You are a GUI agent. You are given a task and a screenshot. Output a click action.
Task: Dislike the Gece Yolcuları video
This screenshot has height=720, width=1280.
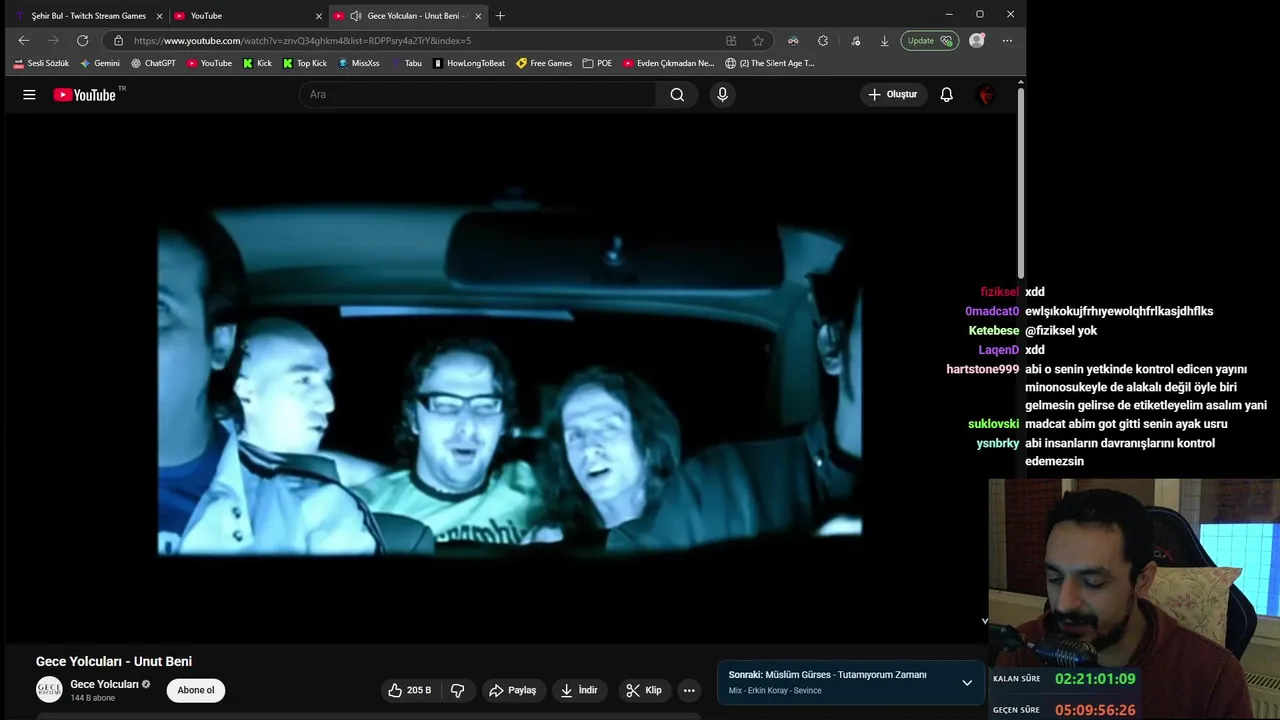coord(458,690)
